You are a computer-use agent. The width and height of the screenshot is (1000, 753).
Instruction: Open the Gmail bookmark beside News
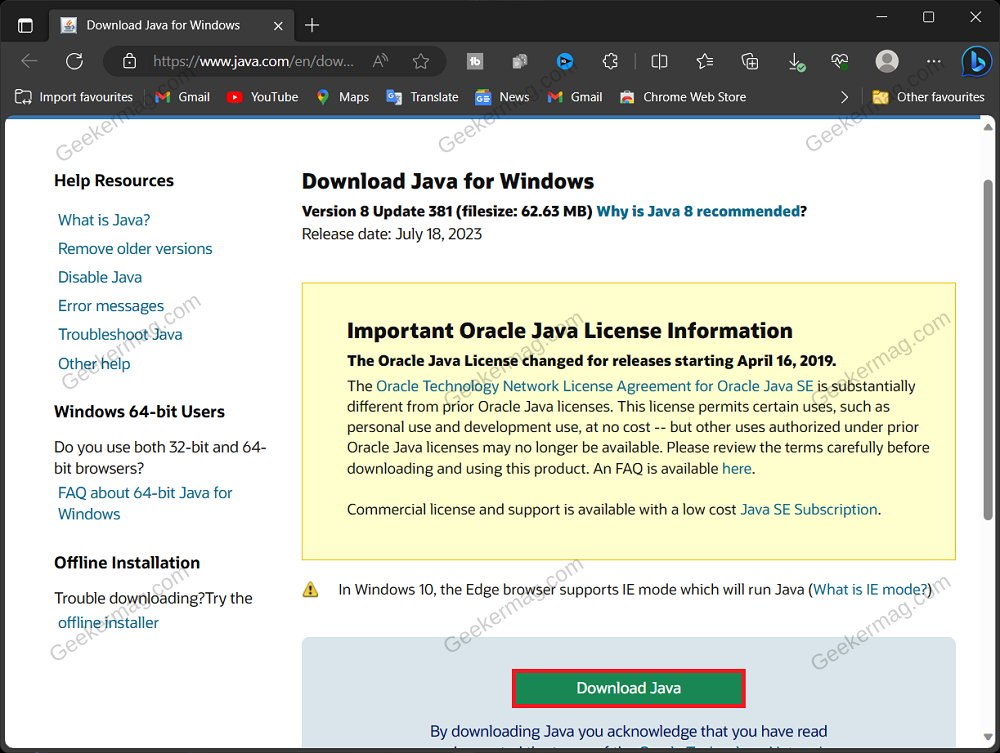[575, 97]
